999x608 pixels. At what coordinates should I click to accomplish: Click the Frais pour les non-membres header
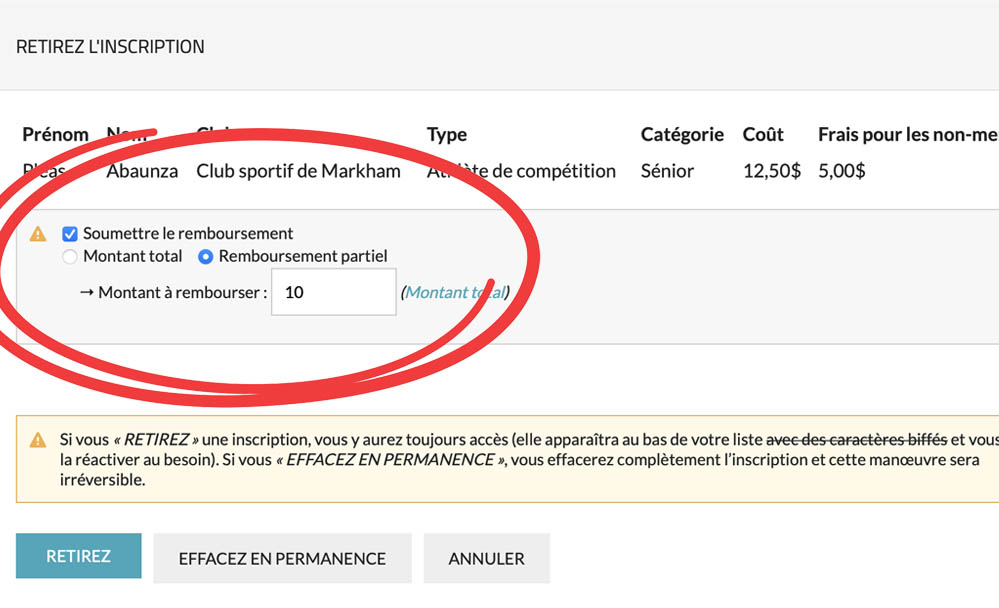[x=907, y=134]
